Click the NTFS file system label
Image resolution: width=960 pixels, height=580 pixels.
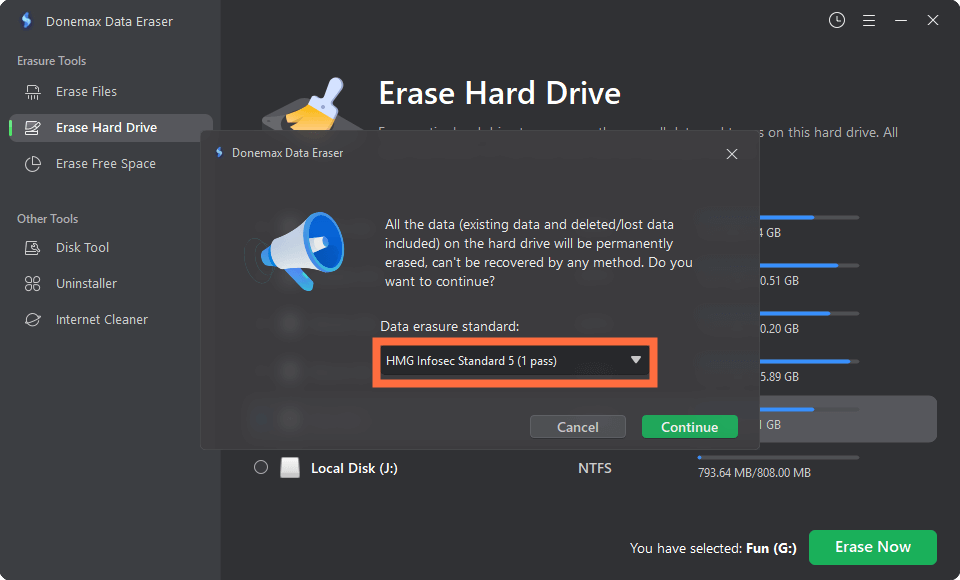point(594,468)
